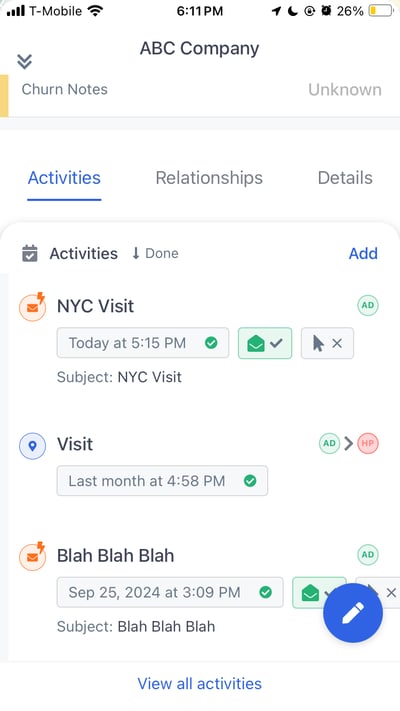400x711 pixels.
Task: Click the Add activity link
Action: click(363, 253)
